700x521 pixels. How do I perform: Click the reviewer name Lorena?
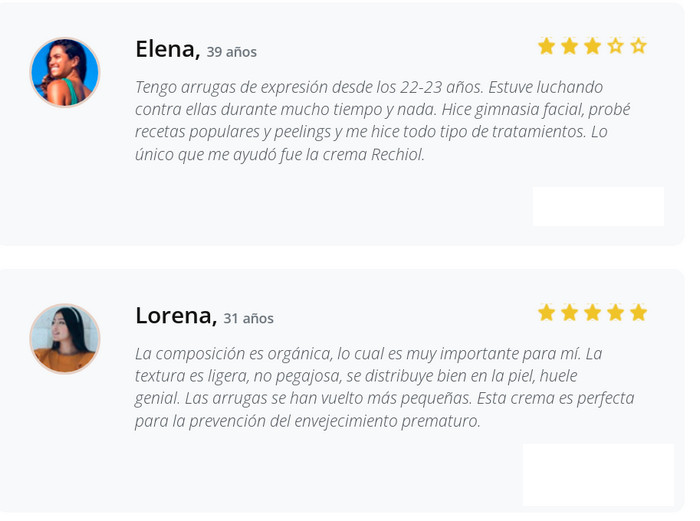click(175, 316)
